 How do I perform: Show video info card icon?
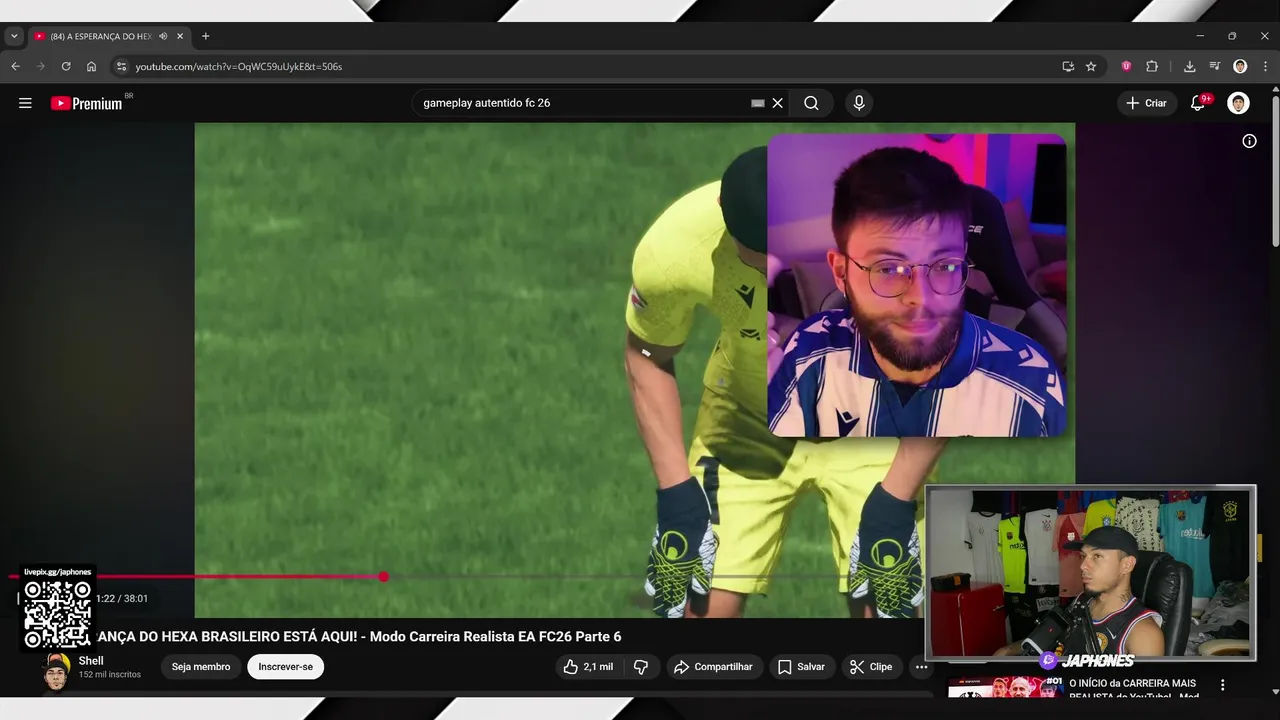point(1249,141)
